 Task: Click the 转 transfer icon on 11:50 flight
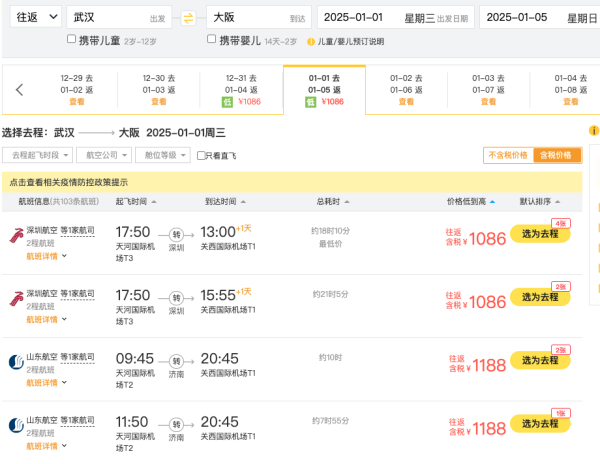176,424
